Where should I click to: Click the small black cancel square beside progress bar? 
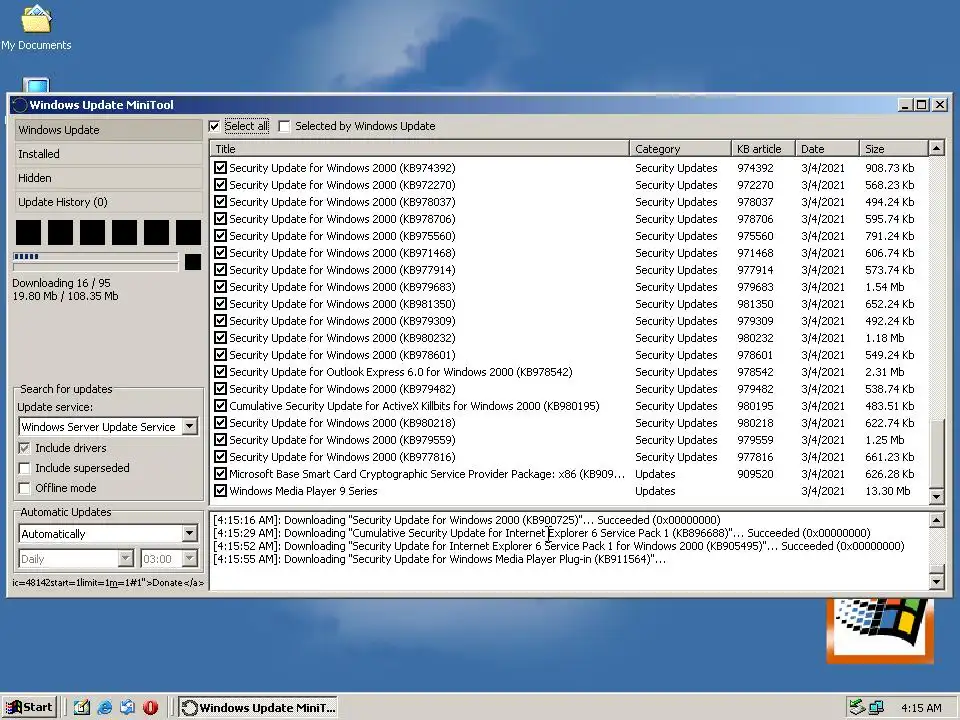pyautogui.click(x=193, y=262)
